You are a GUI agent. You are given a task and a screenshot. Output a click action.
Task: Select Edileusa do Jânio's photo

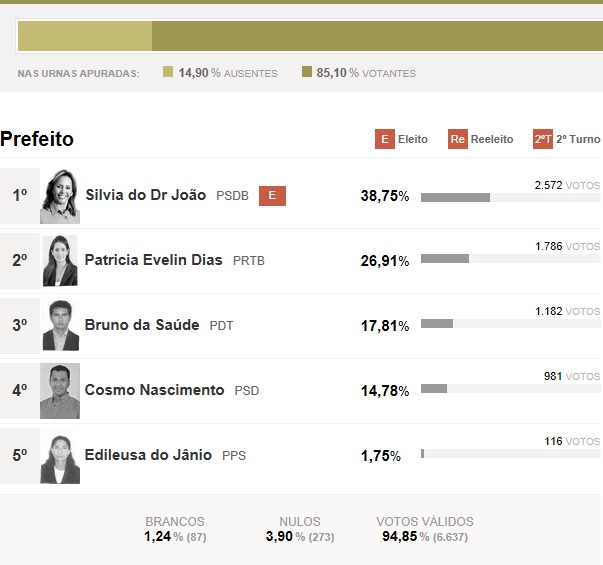click(x=60, y=456)
